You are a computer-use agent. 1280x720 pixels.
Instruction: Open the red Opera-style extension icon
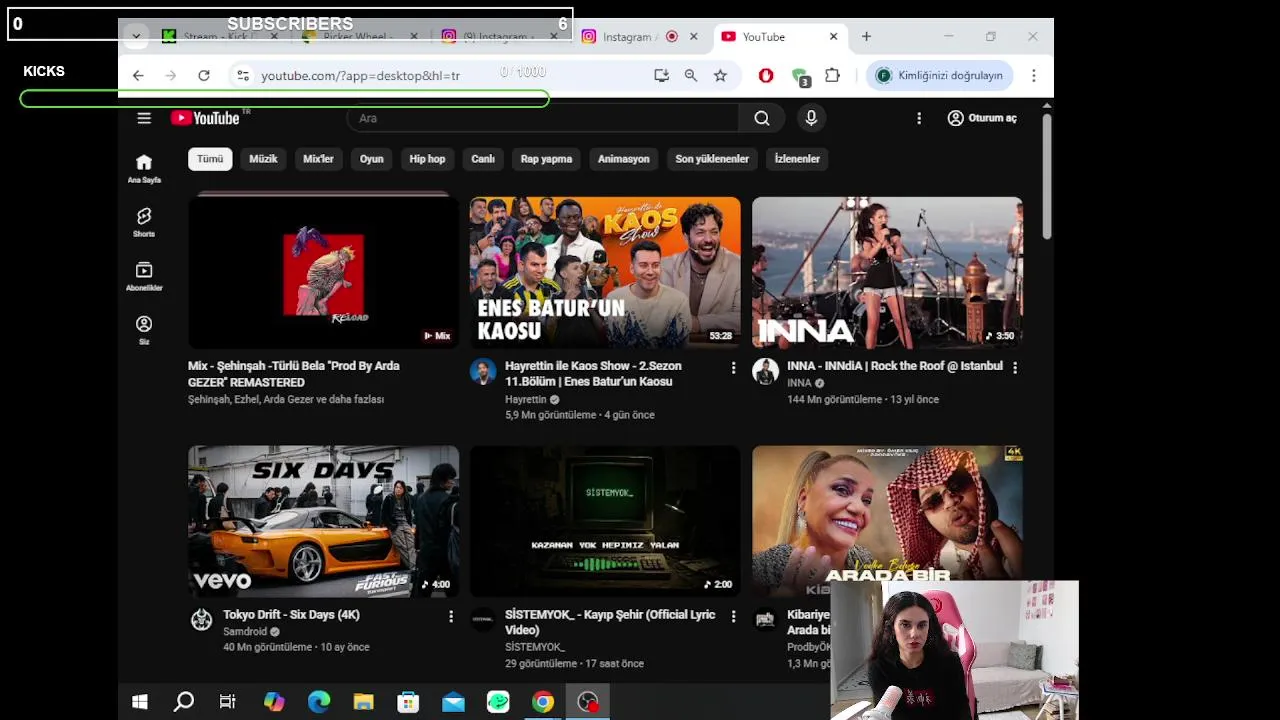pyautogui.click(x=766, y=75)
